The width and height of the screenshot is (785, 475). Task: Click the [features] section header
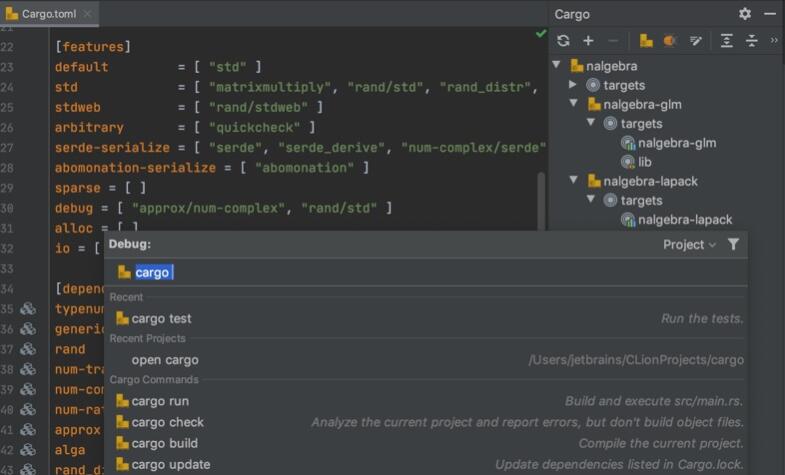pyautogui.click(x=93, y=47)
